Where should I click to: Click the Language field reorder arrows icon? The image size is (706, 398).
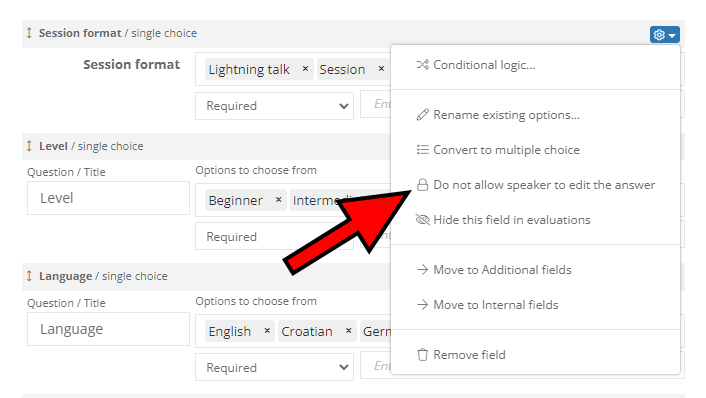click(x=29, y=276)
